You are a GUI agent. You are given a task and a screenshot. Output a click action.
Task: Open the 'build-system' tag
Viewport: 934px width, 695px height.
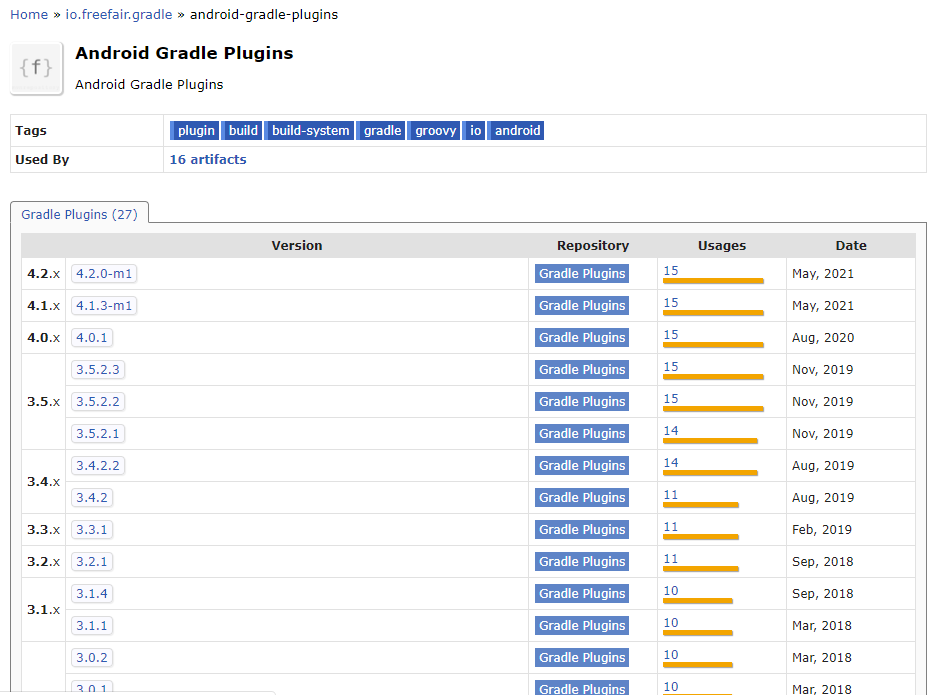(310, 130)
